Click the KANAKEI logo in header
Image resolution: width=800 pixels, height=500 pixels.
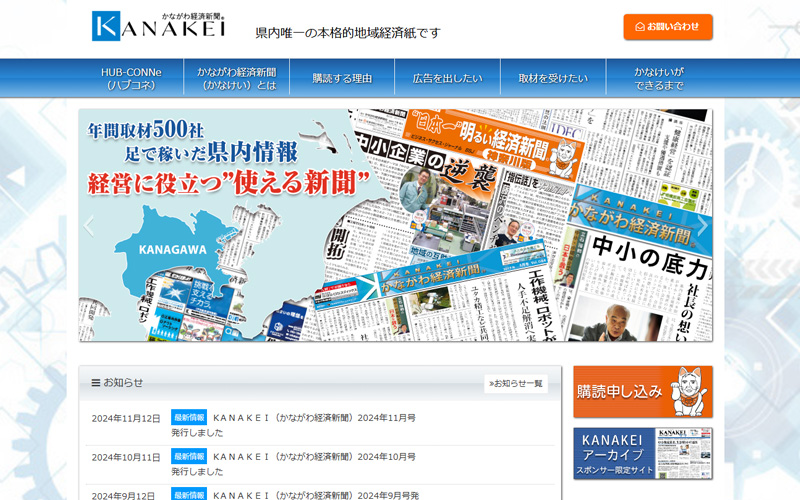coord(159,26)
